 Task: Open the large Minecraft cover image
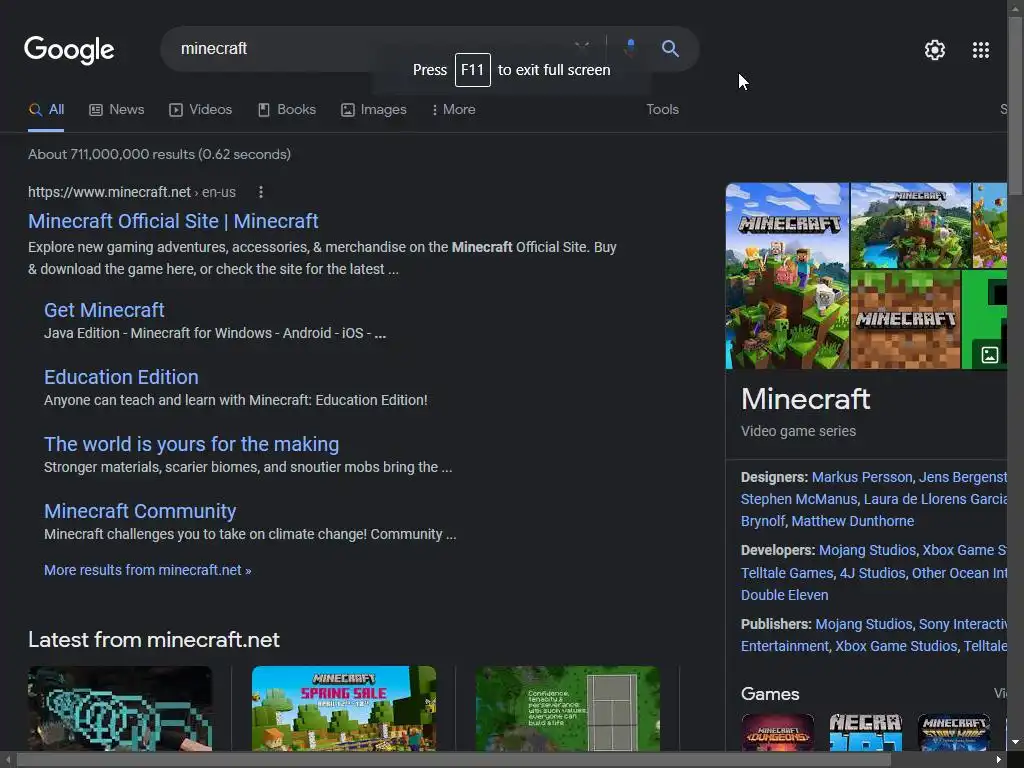(787, 276)
